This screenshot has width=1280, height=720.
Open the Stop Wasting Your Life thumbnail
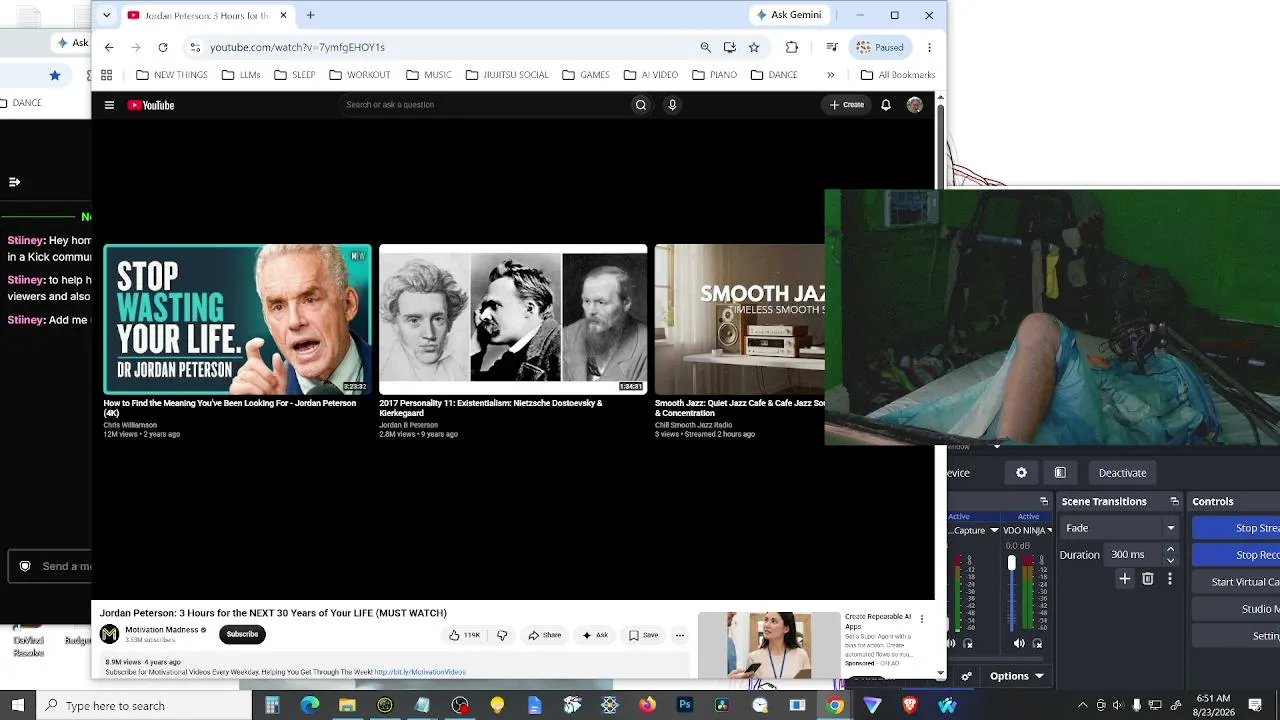pos(237,319)
